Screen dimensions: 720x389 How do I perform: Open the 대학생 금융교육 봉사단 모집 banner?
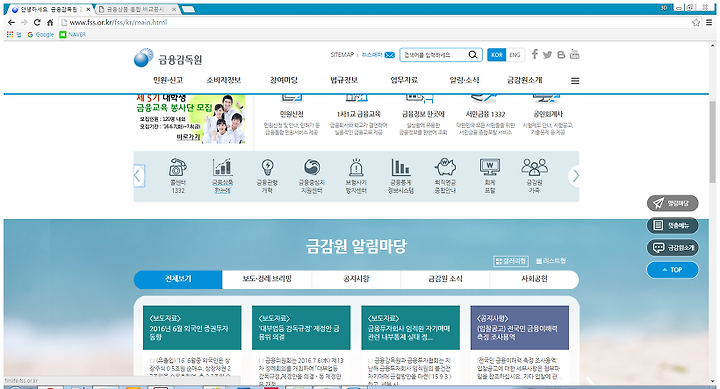click(x=190, y=119)
